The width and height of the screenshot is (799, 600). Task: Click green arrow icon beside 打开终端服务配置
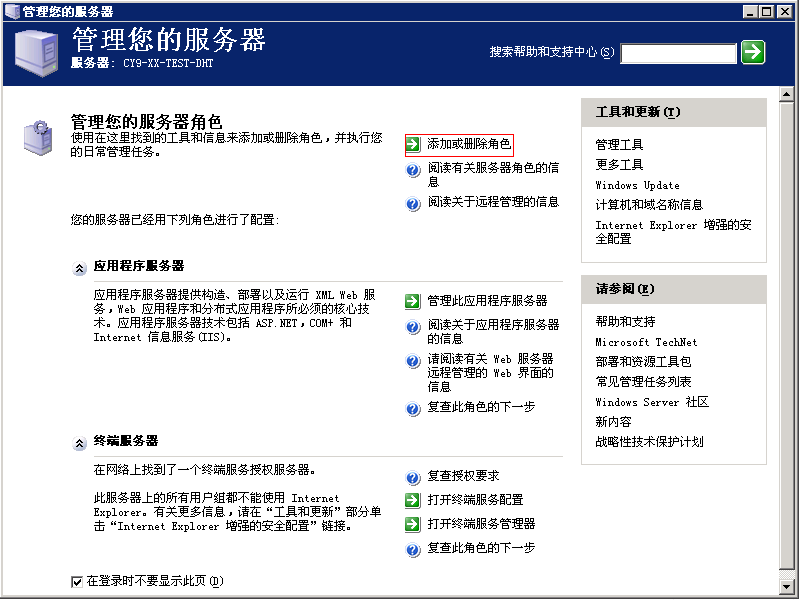(413, 500)
